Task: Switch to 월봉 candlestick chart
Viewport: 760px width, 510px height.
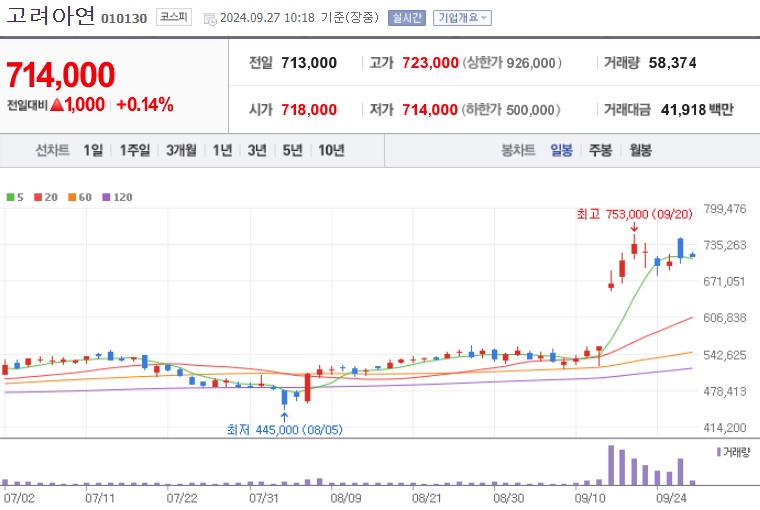Action: pos(640,150)
